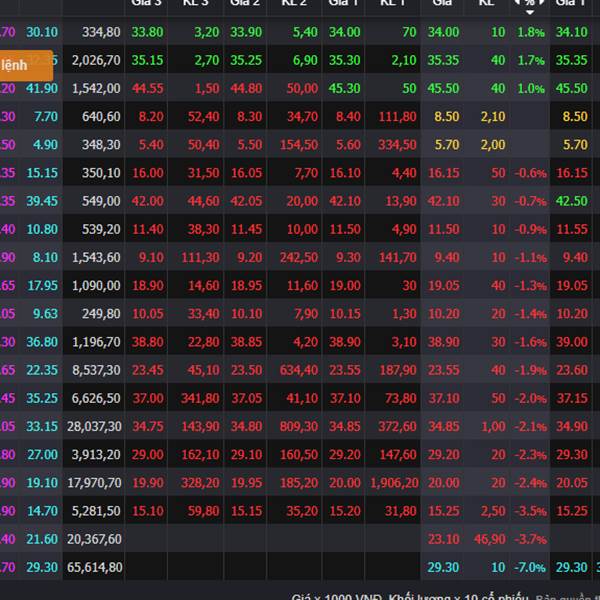This screenshot has width=600, height=600.
Task: Select the total volume cell '5,281,50'
Action: pyautogui.click(x=96, y=511)
